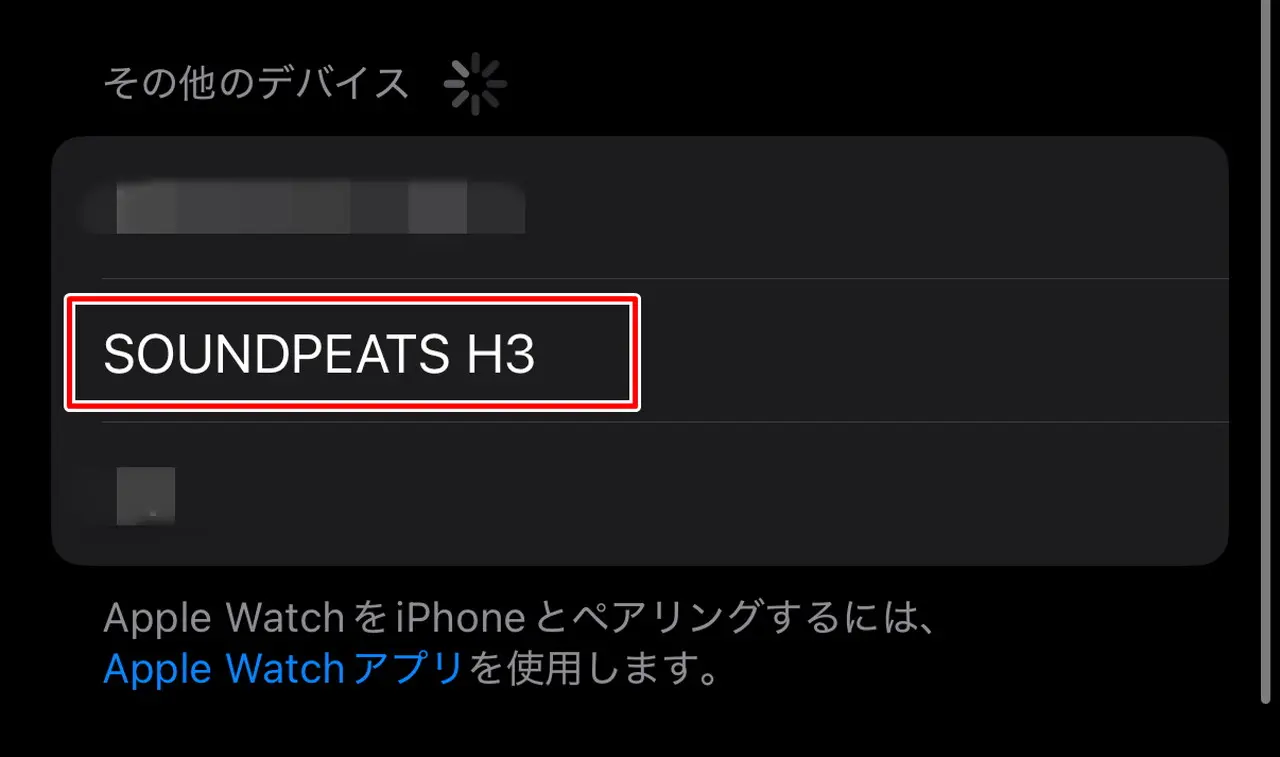Click the その他のデバイス section header
Viewport: 1280px width, 757px height.
pyautogui.click(x=257, y=83)
